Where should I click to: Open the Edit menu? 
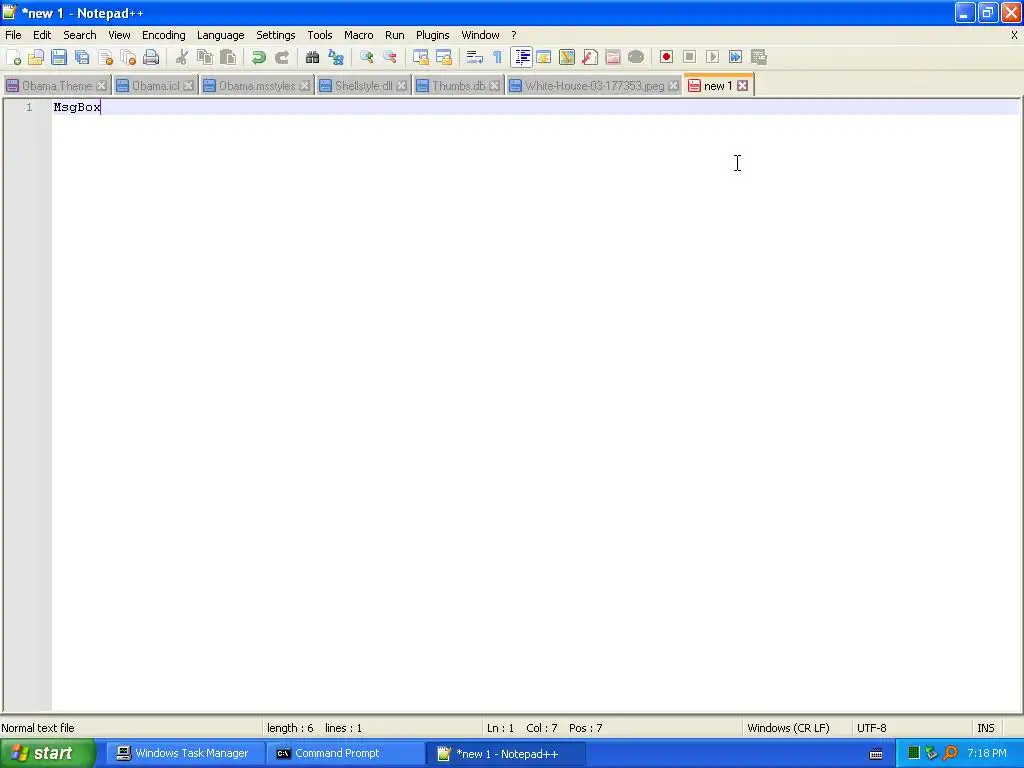(42, 35)
